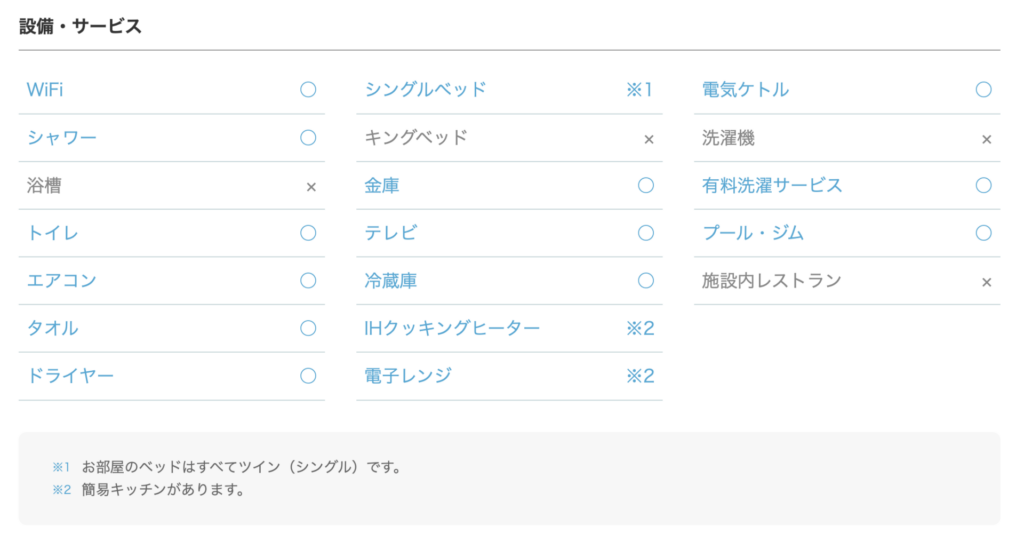Screen dimensions: 1024x550
Task: Click the 冷蔵庫 amenity label
Action: [391, 281]
